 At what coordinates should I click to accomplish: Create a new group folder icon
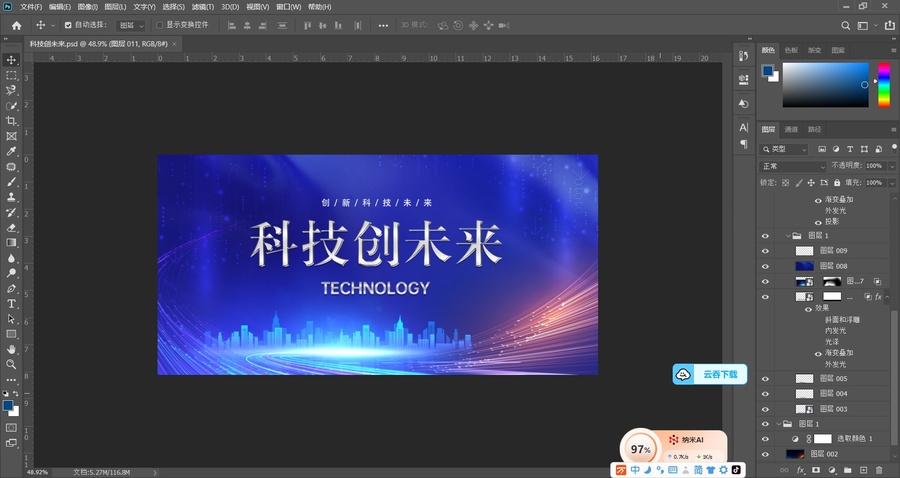[847, 470]
